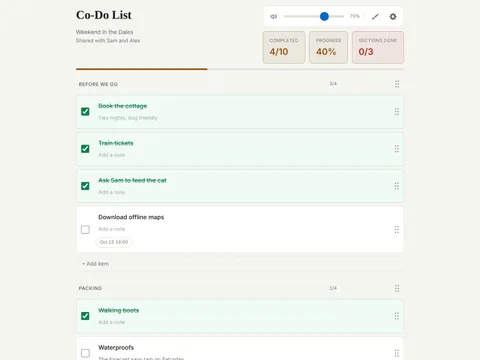480x360 pixels.
Task: Click the overall progress bar
Action: [240, 69]
